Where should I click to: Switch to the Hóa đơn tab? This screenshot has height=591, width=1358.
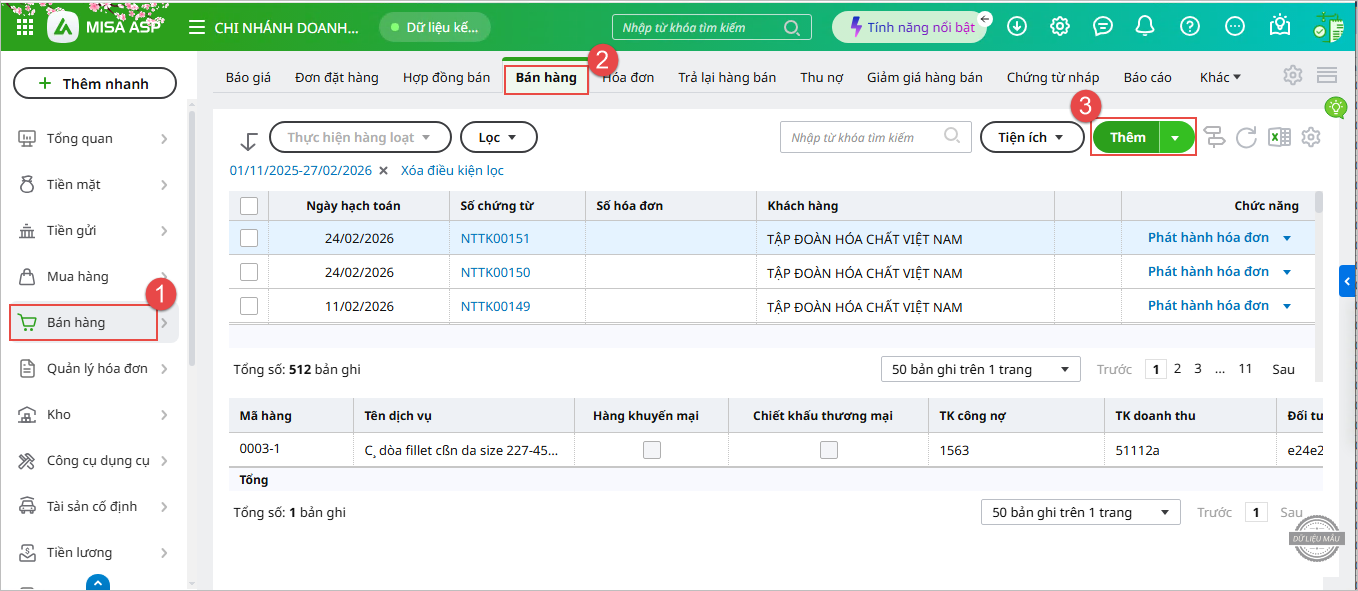[629, 77]
